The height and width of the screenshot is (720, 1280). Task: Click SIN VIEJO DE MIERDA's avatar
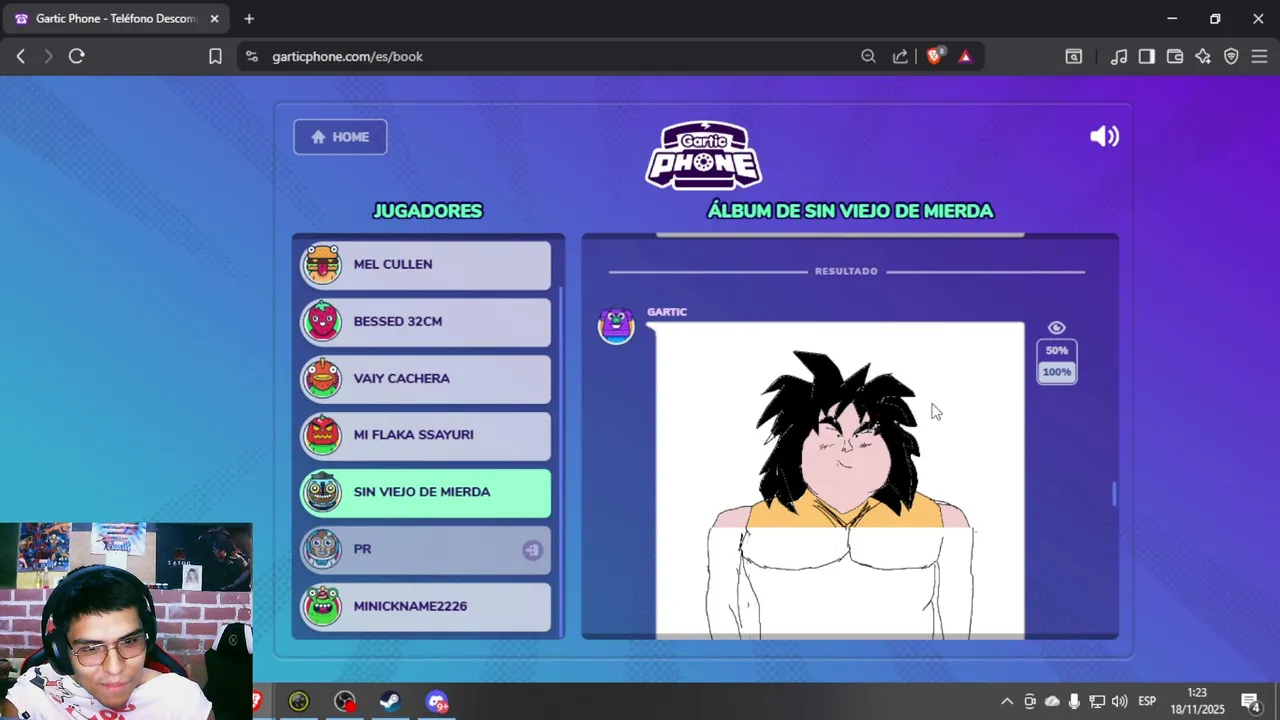pyautogui.click(x=322, y=491)
